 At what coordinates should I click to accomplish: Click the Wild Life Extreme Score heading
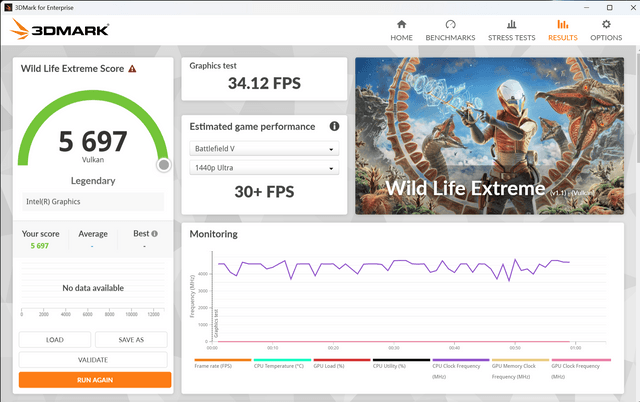coord(72,69)
